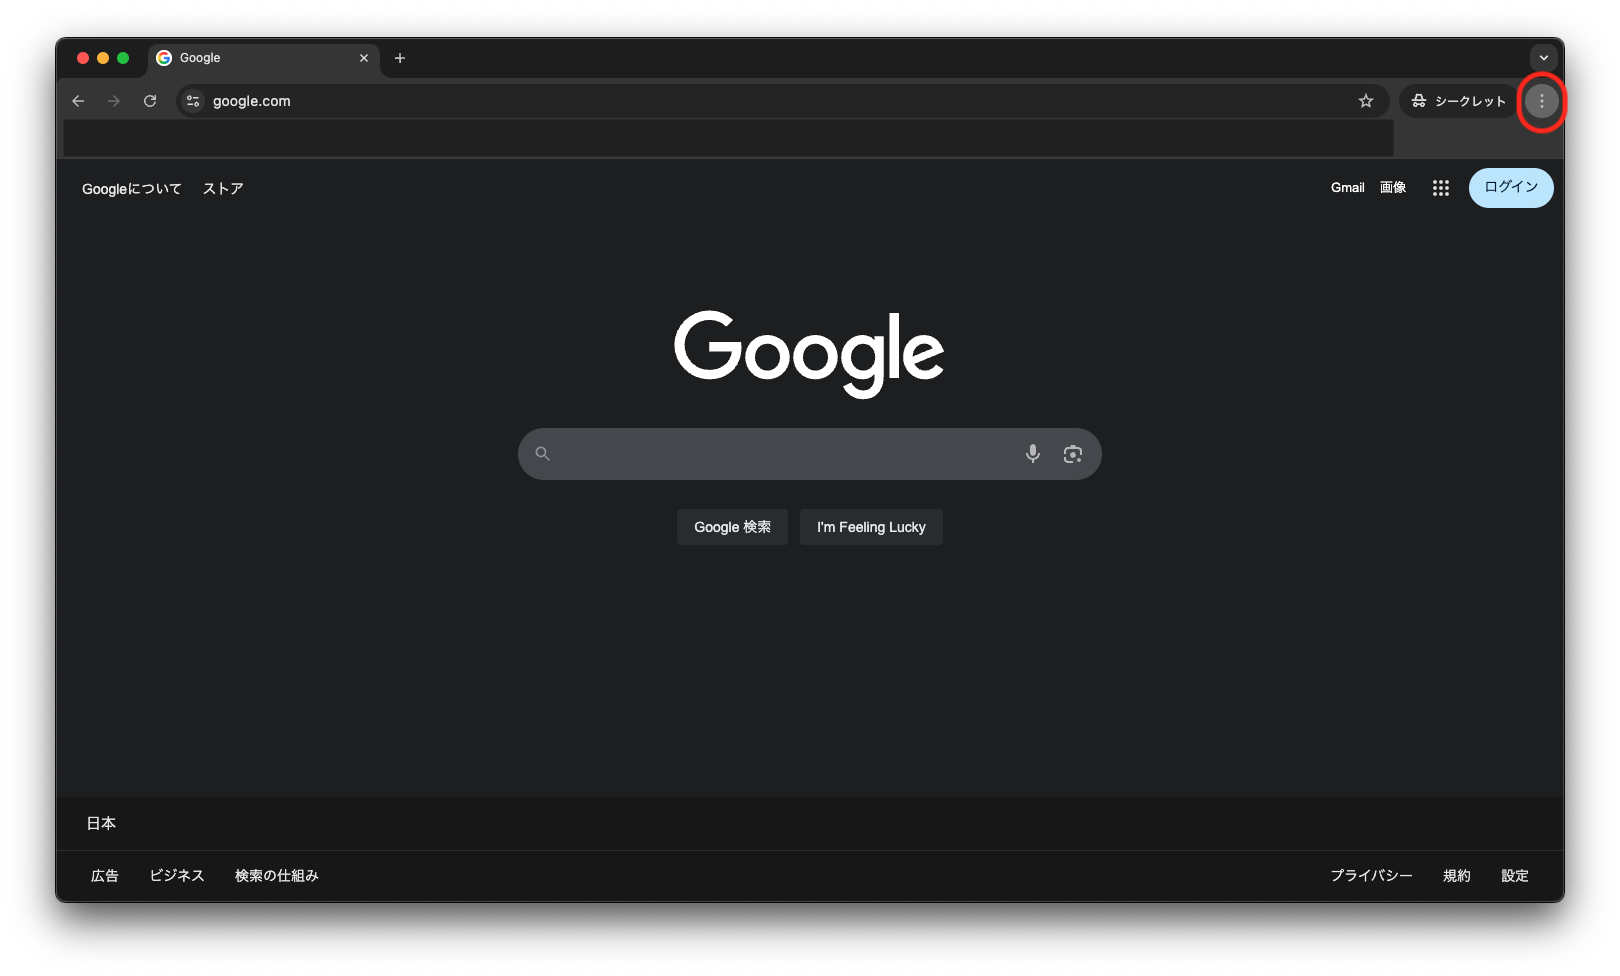This screenshot has height=976, width=1620.
Task: Open the ストア link
Action: coord(223,189)
